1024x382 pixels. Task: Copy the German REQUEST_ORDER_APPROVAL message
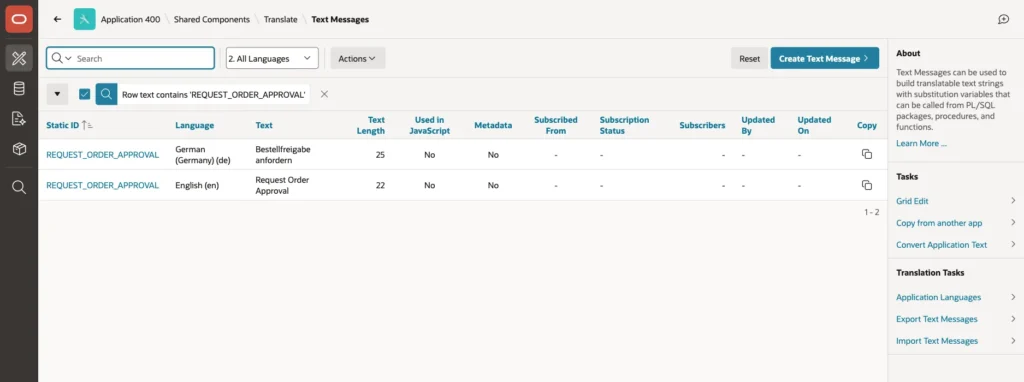[867, 154]
